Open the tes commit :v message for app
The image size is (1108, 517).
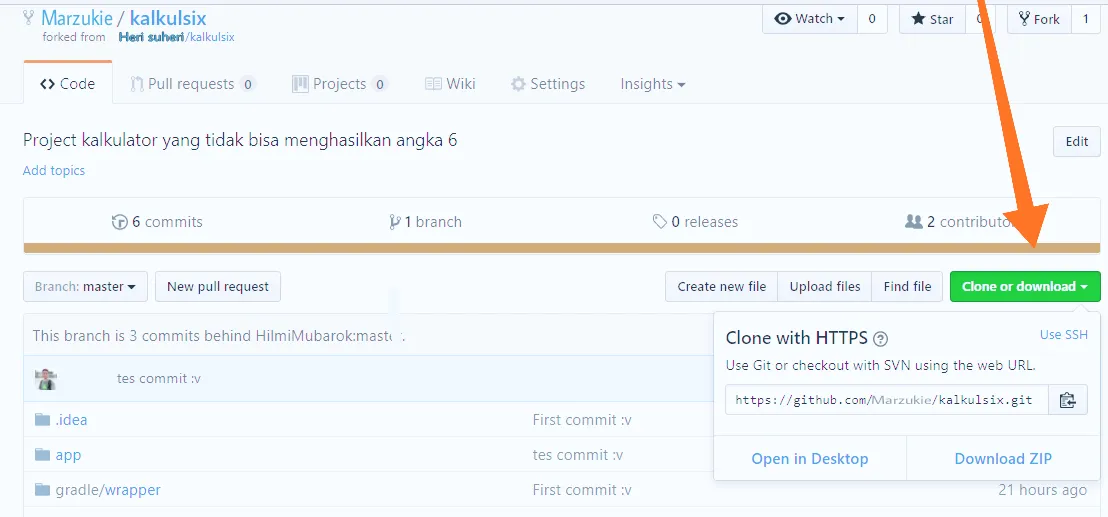coord(578,455)
